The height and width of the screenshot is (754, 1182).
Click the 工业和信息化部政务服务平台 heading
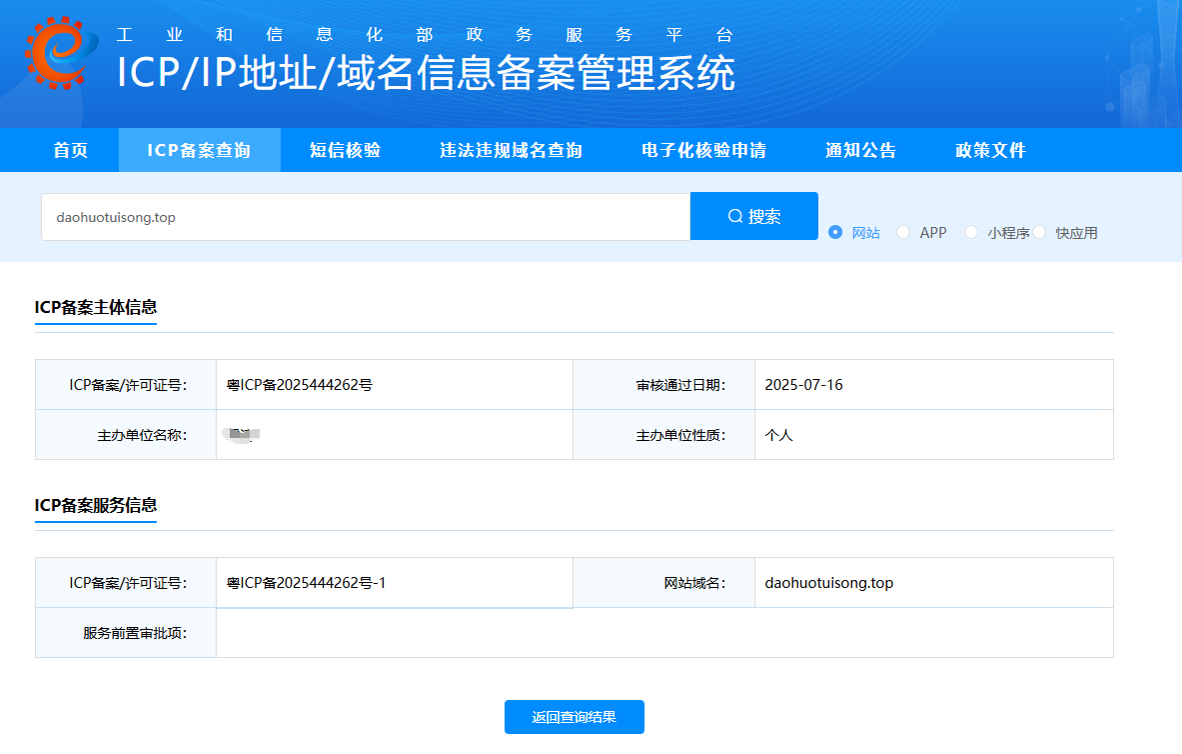[424, 35]
